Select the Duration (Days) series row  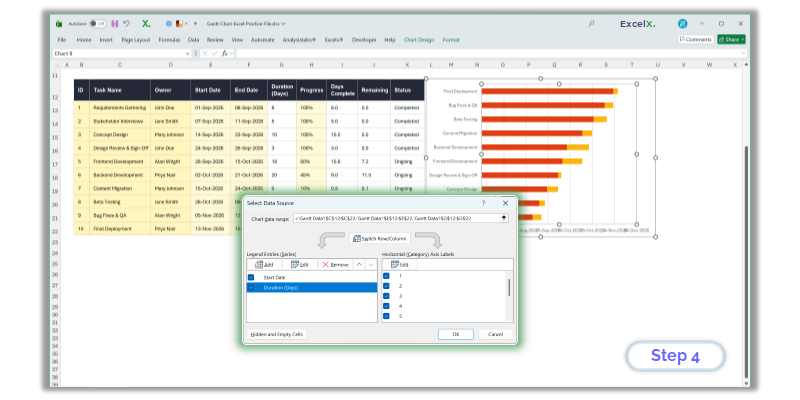(x=312, y=288)
